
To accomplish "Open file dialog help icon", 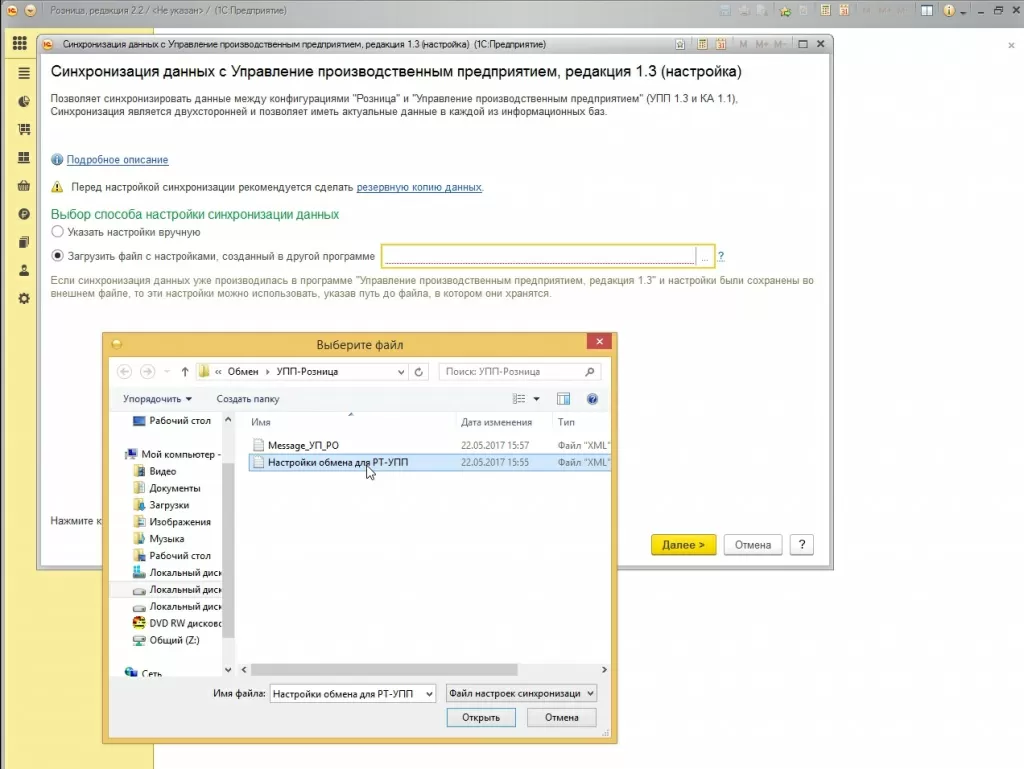I will tap(592, 399).
